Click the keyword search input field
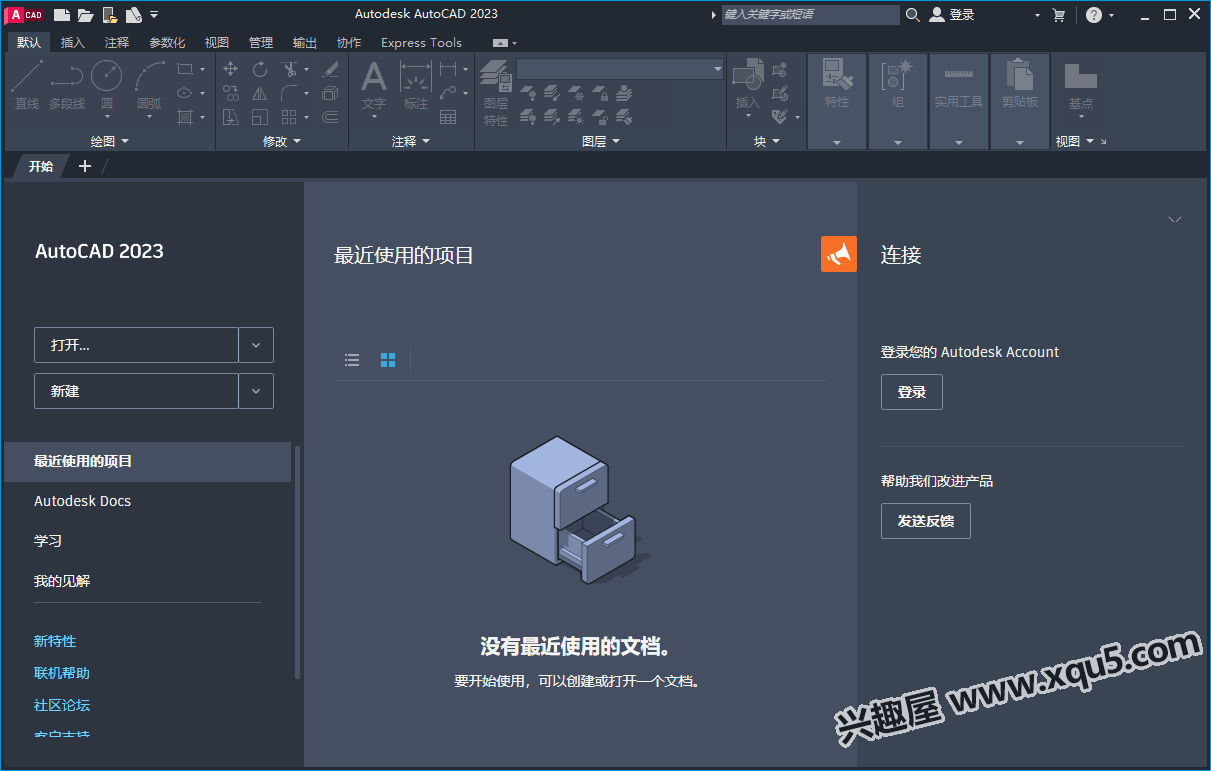 click(x=810, y=14)
